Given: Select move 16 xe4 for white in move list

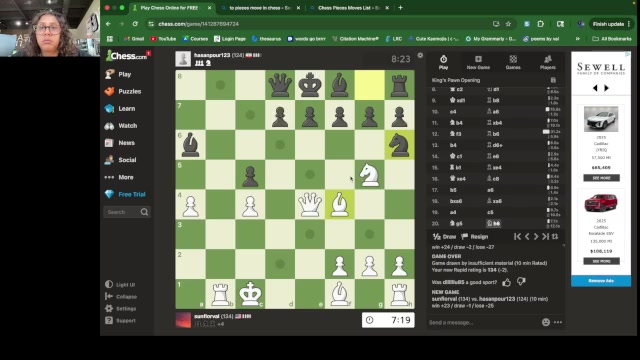Looking at the screenshot, I should click(x=458, y=179).
